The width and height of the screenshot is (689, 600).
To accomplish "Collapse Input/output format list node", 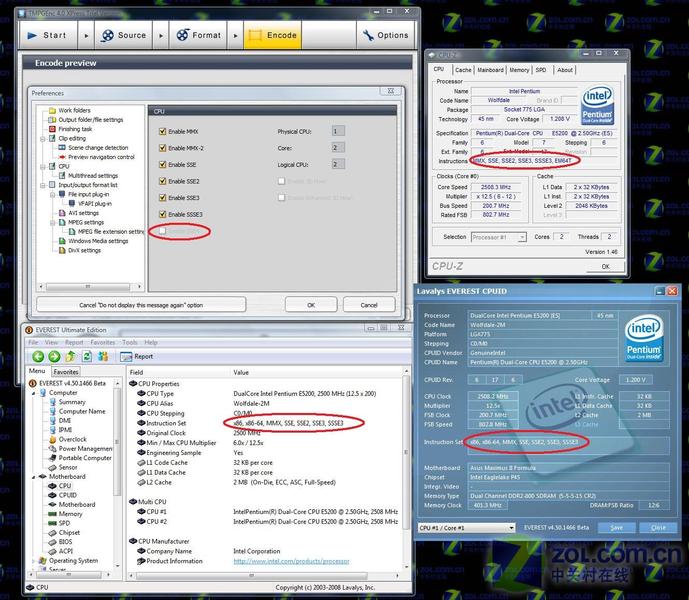I will 43,185.
